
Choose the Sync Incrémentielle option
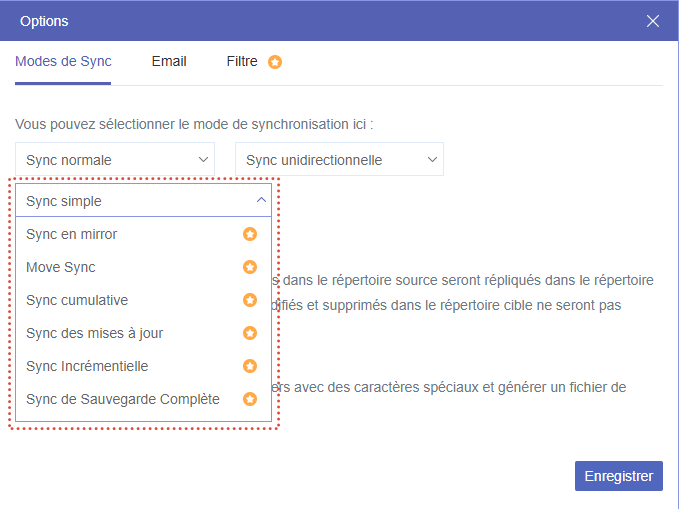(x=87, y=366)
